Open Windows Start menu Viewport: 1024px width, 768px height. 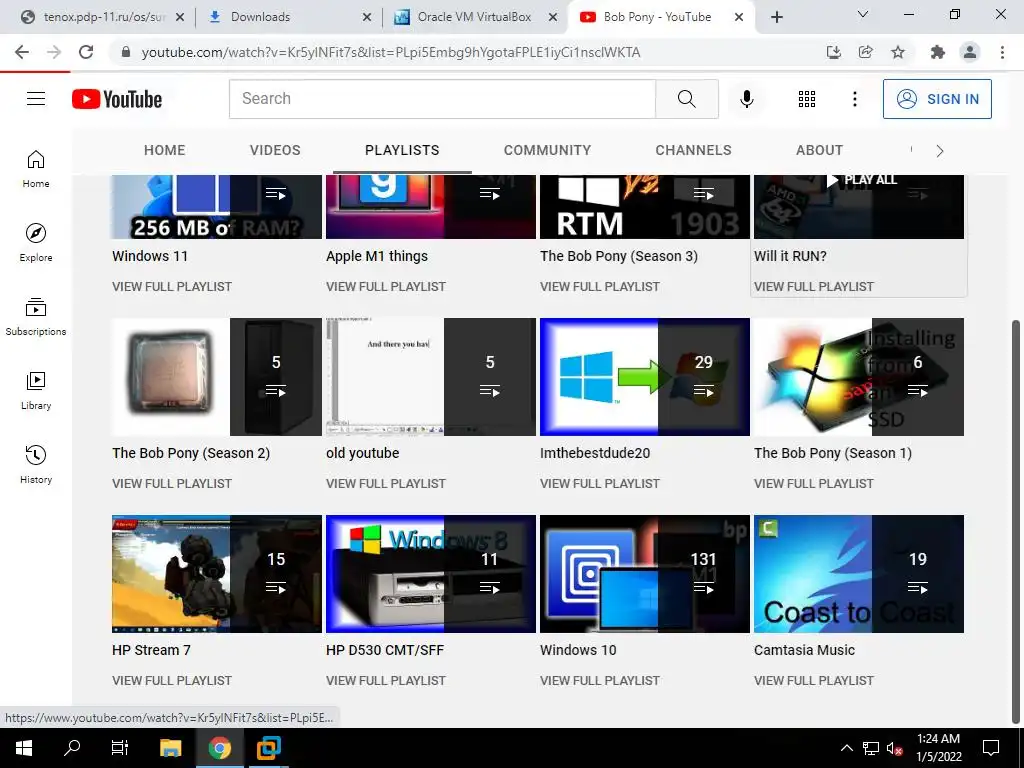click(x=24, y=748)
